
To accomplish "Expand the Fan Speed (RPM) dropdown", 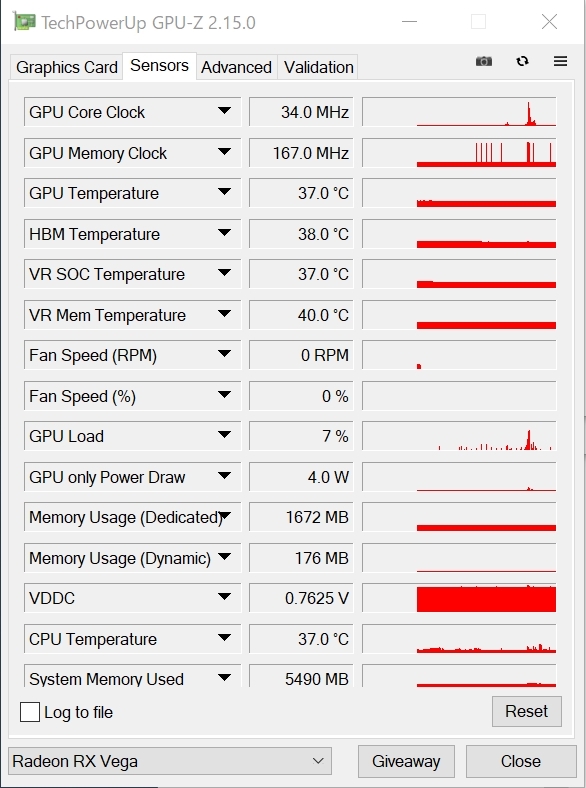I will click(x=224, y=354).
